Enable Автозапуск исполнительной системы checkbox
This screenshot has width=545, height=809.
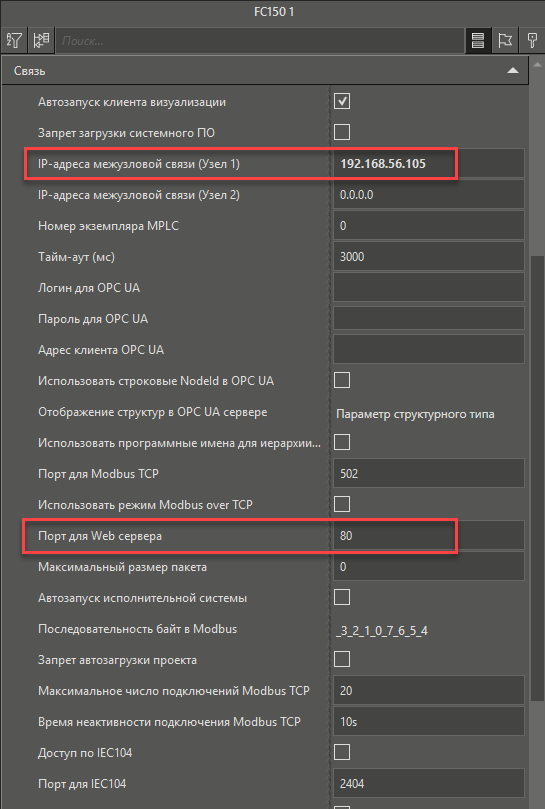(x=342, y=597)
